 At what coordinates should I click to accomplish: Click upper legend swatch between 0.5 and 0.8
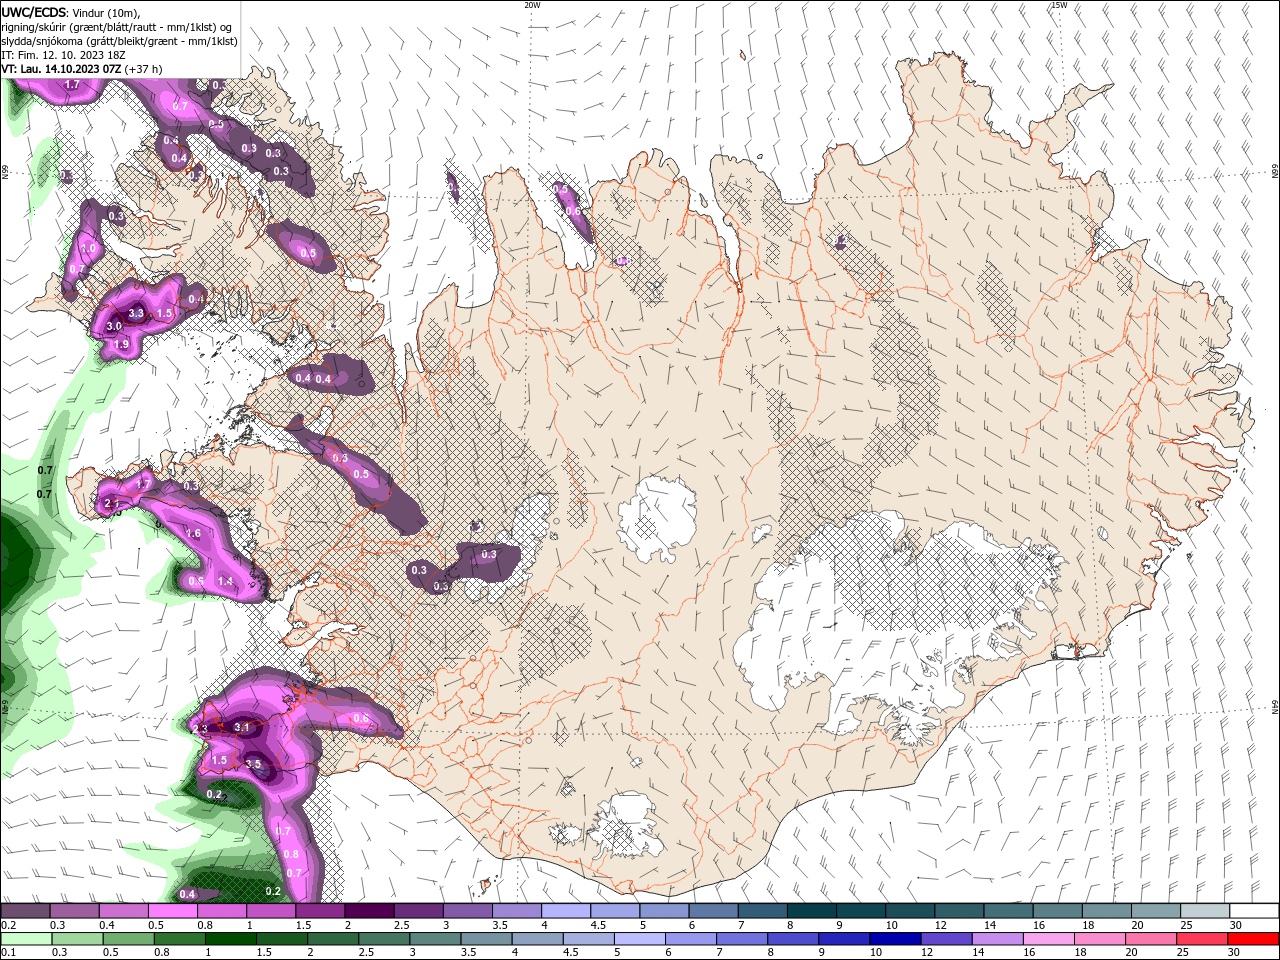click(x=172, y=911)
